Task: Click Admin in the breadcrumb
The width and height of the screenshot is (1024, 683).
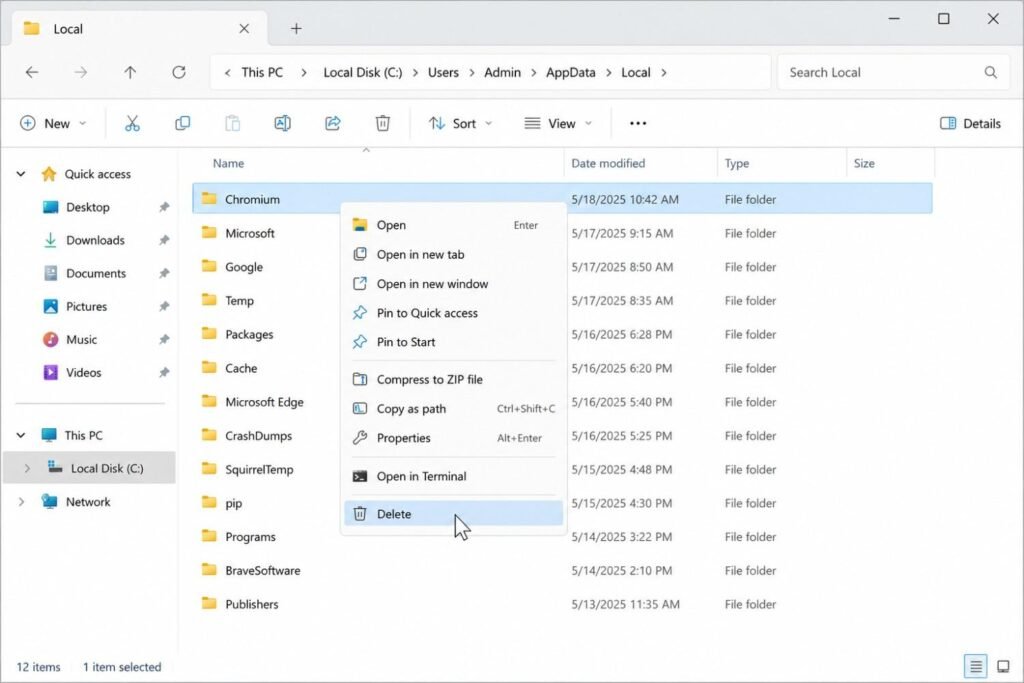Action: (502, 72)
